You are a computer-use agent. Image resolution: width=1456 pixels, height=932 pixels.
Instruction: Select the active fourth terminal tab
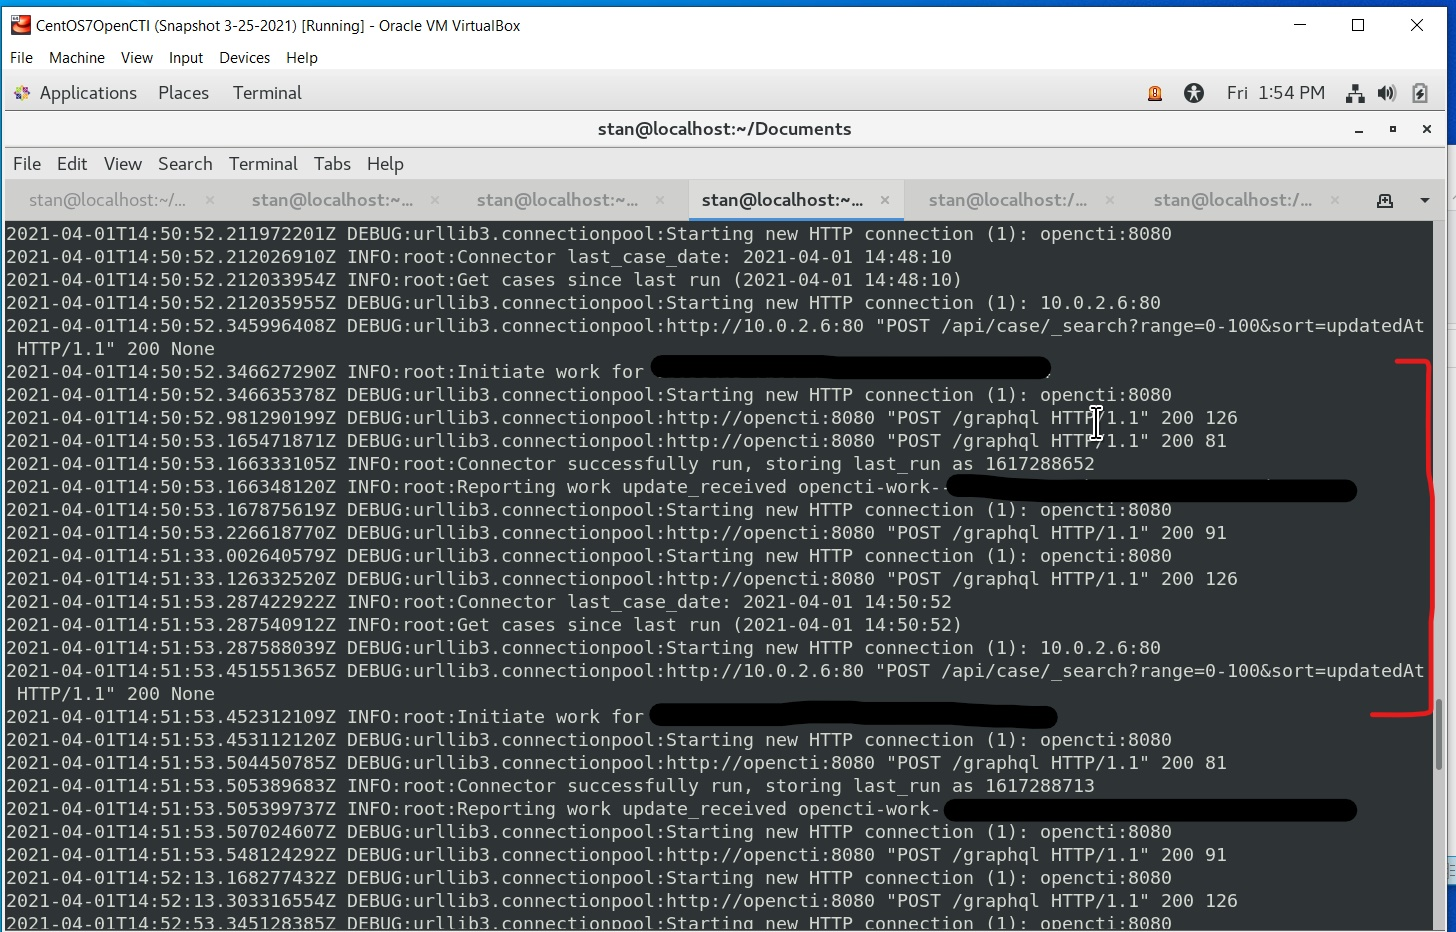782,200
